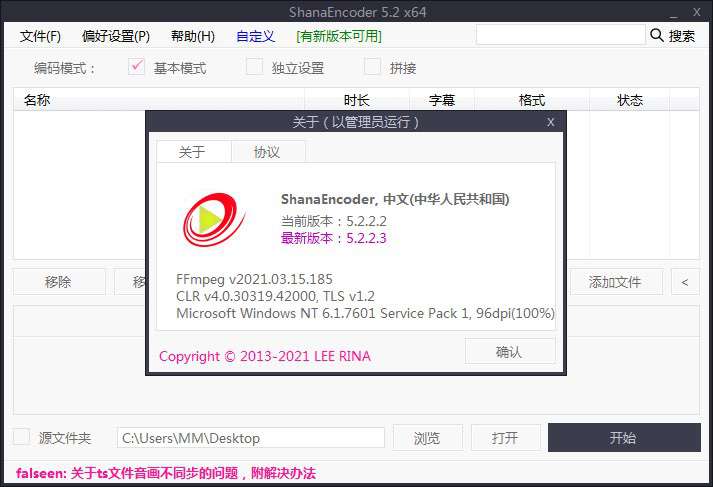Switch to the 协议 tab
The image size is (713, 487).
[x=268, y=152]
